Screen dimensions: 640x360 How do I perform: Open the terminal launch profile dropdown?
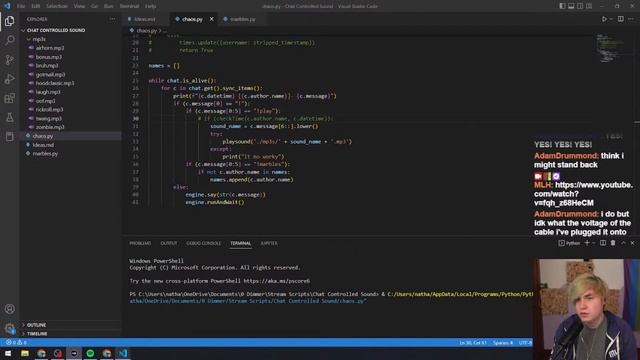point(593,243)
